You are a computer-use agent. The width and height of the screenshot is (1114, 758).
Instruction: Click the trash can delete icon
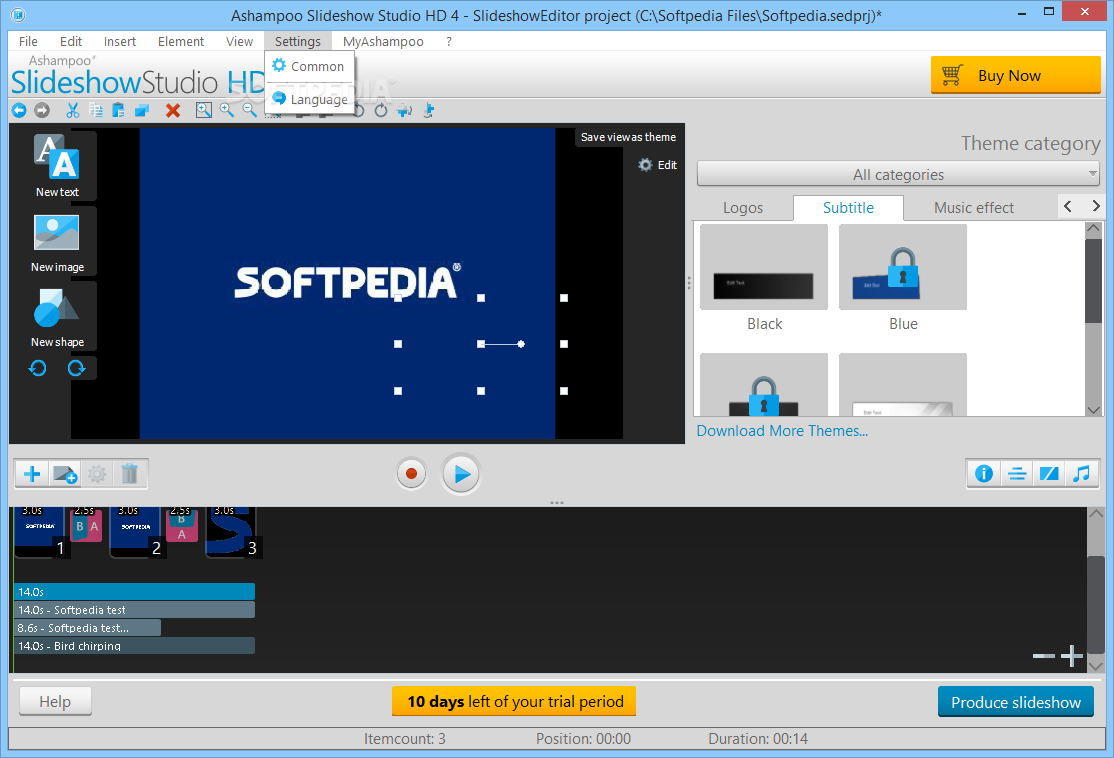coord(129,474)
